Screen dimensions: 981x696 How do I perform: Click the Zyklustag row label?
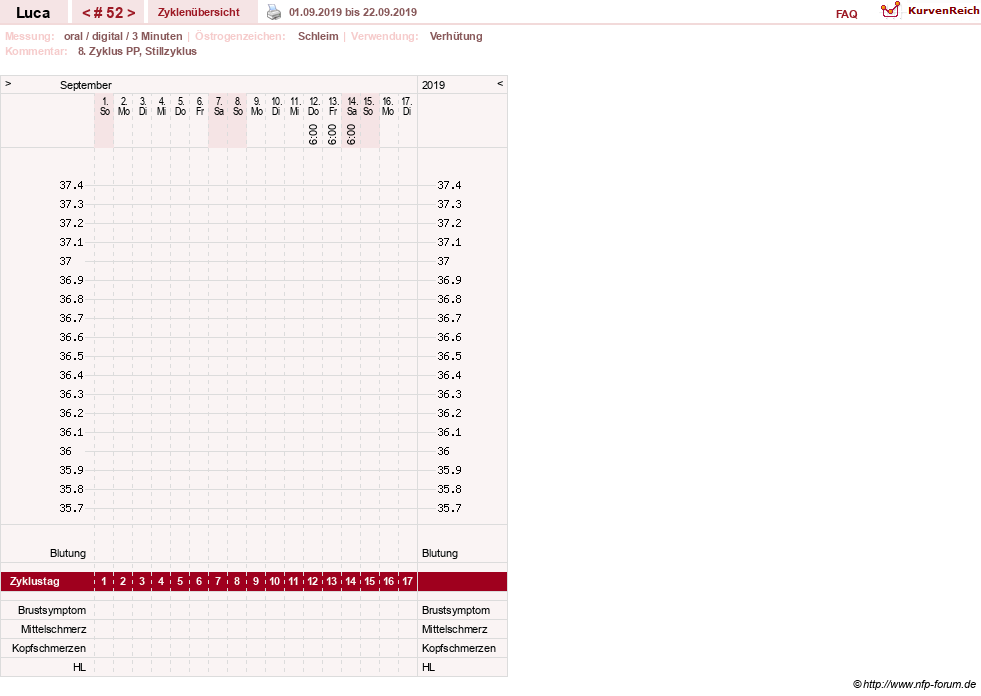[34, 581]
